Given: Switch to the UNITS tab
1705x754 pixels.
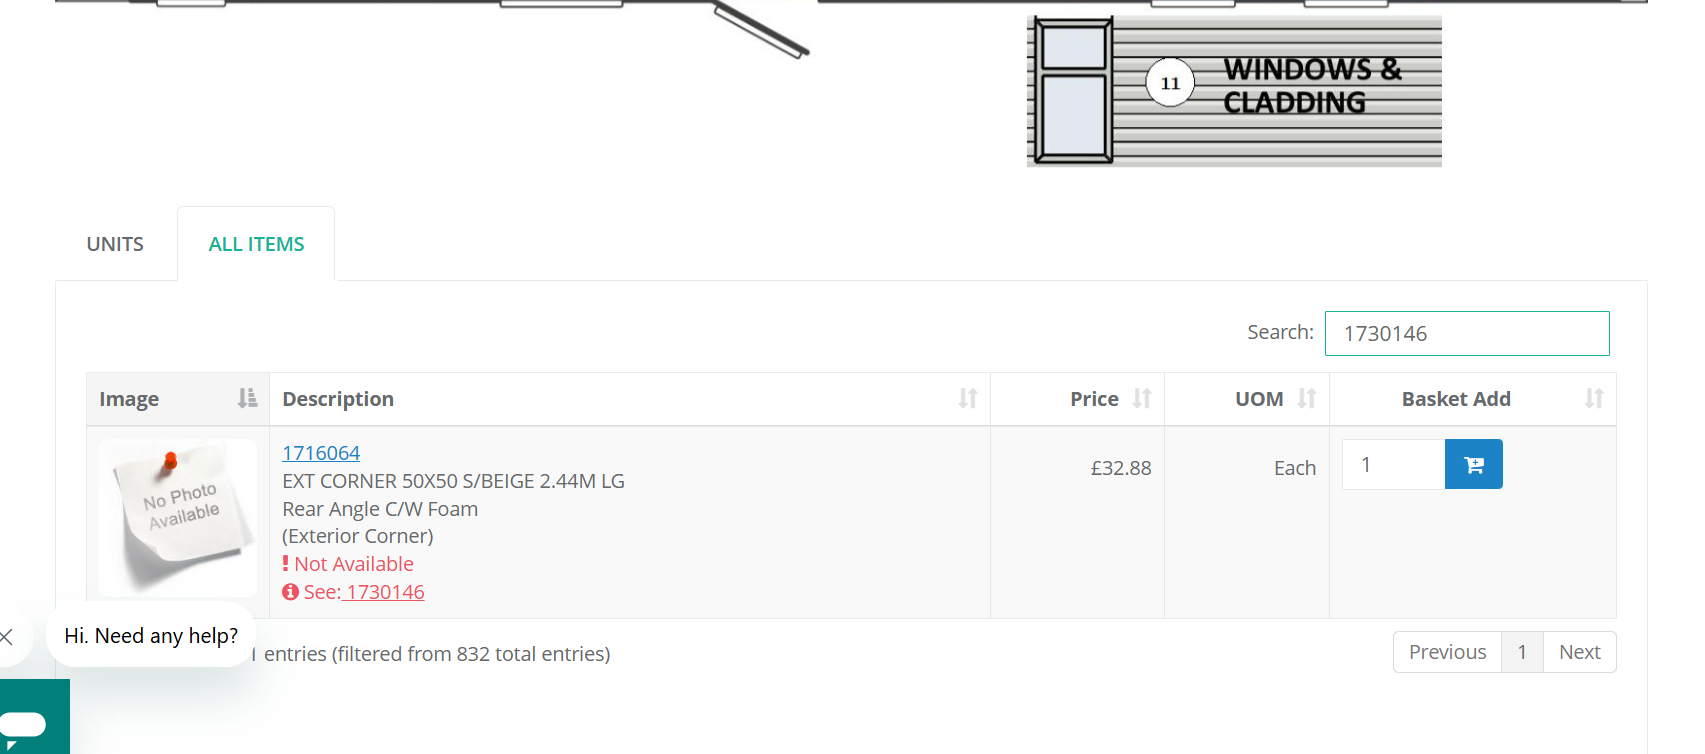Looking at the screenshot, I should [x=115, y=244].
